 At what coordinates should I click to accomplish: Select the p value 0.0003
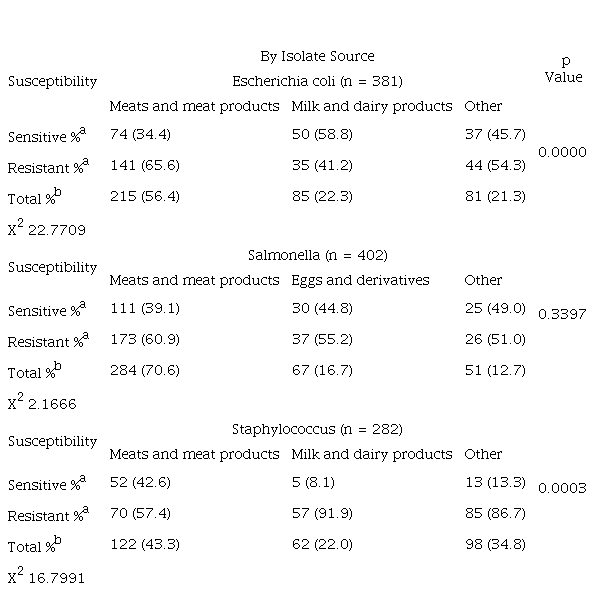coord(562,488)
